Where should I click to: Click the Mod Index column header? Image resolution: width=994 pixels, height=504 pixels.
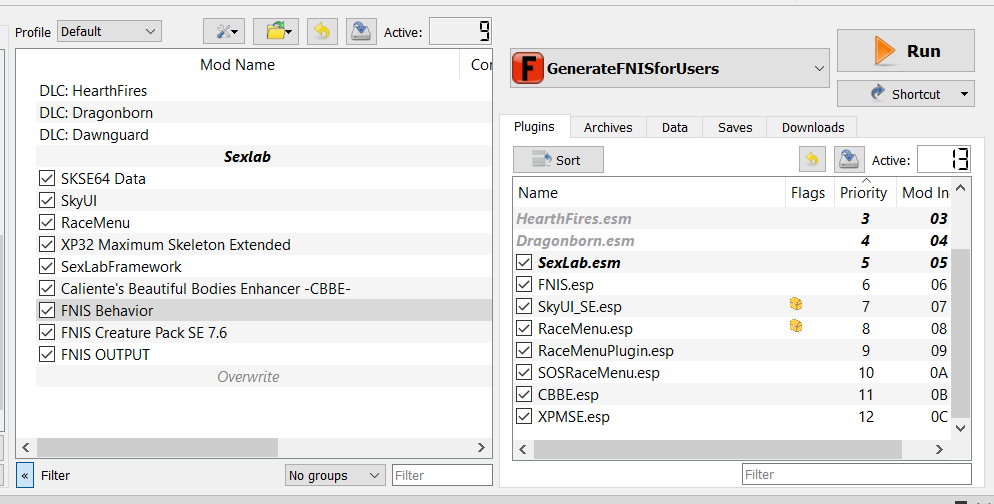tap(924, 193)
